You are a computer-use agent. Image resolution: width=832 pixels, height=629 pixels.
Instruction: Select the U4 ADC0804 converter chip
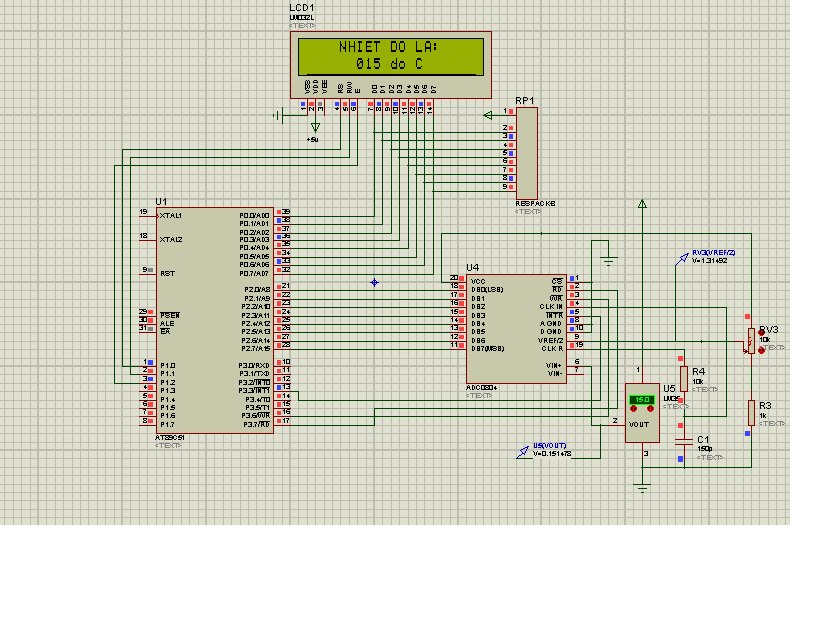(x=516, y=329)
